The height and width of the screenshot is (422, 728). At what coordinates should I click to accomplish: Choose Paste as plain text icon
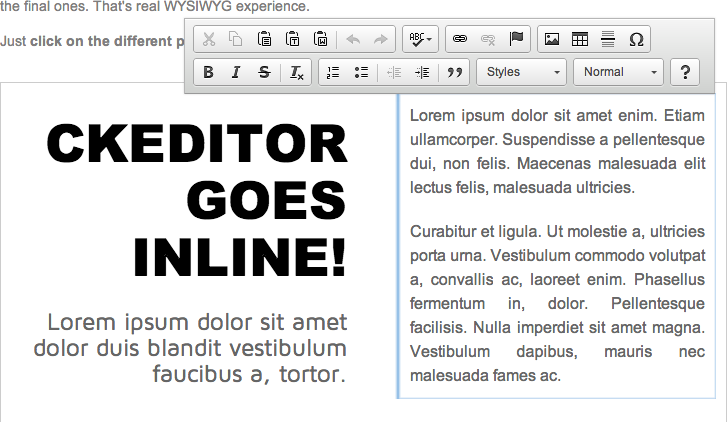292,39
